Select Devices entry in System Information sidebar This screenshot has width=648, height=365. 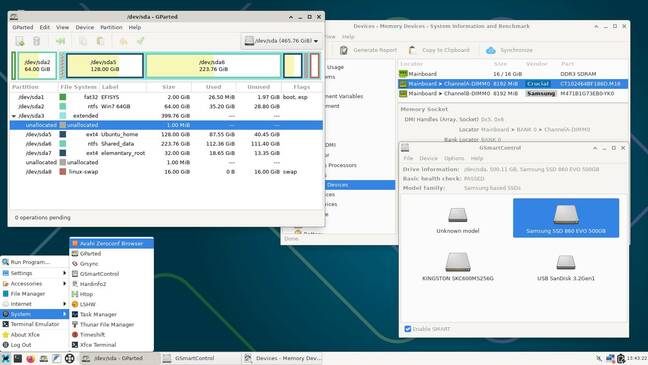[359, 185]
